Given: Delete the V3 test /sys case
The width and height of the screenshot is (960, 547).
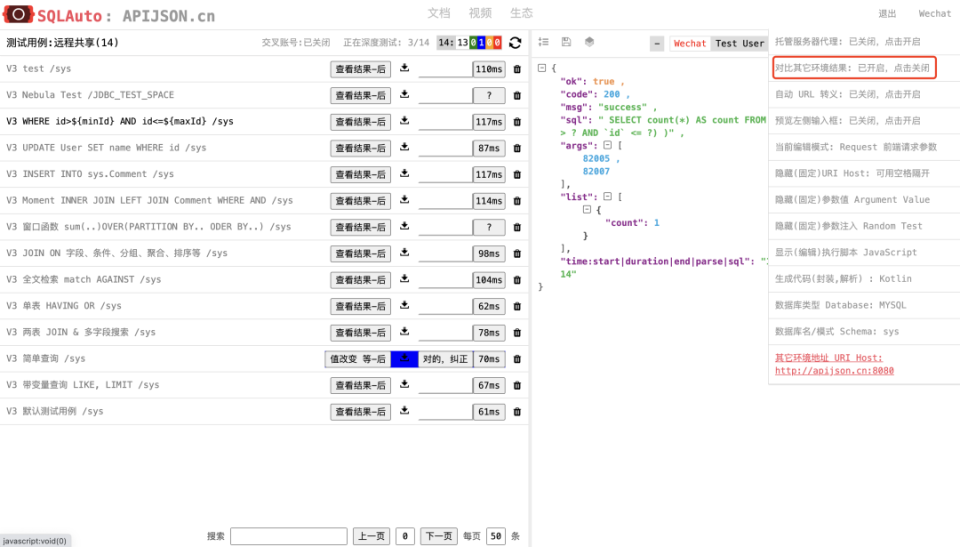Looking at the screenshot, I should coord(517,69).
